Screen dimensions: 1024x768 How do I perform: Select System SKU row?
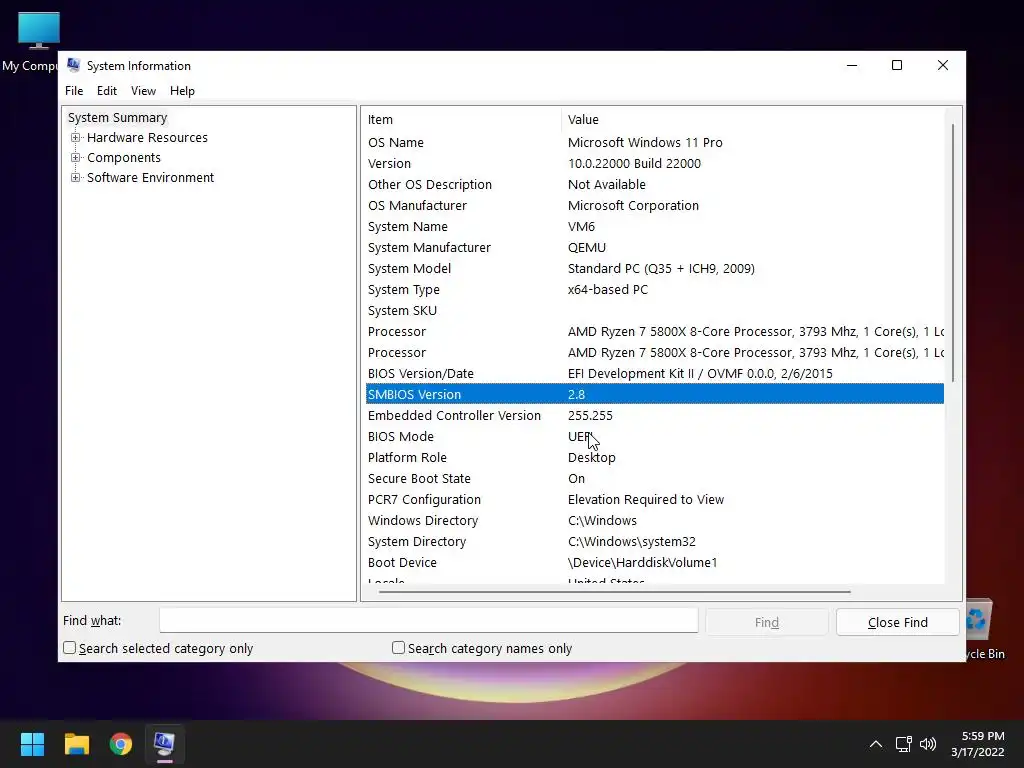coord(654,310)
